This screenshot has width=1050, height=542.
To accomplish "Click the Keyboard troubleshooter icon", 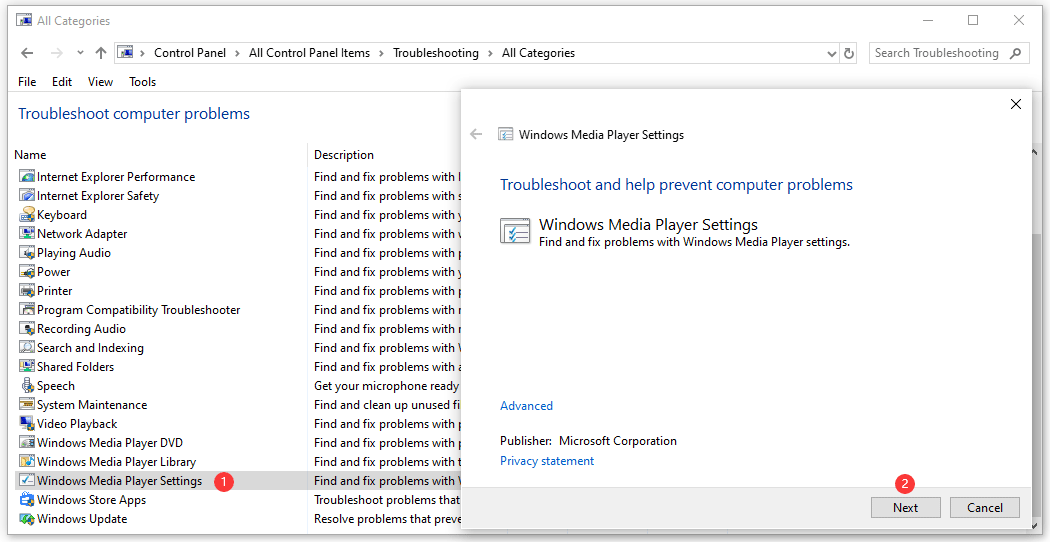I will pyautogui.click(x=27, y=215).
